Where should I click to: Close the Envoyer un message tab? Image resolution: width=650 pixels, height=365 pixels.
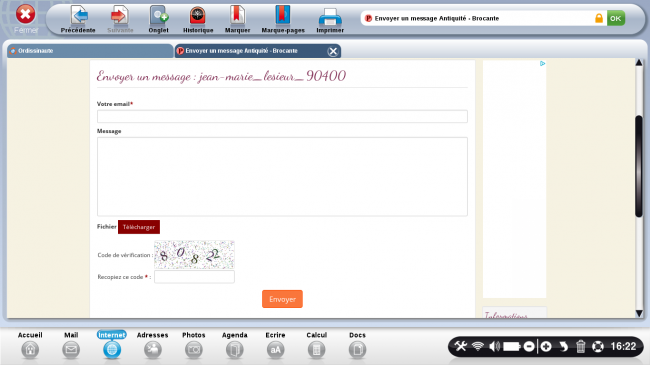332,51
